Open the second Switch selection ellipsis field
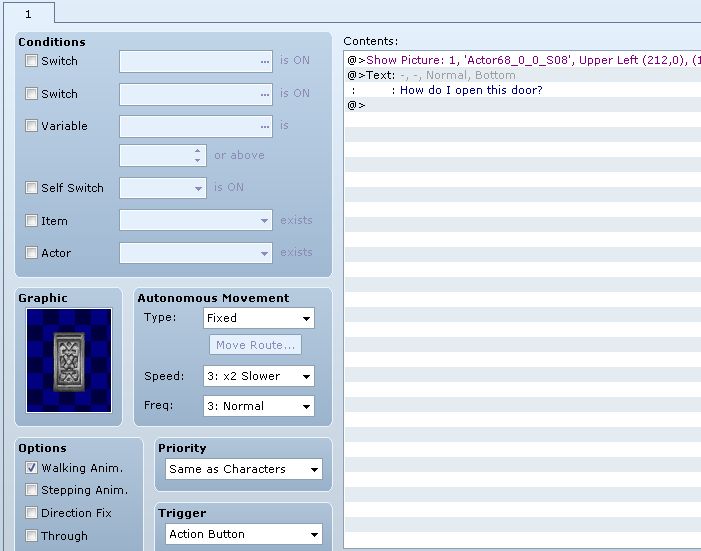701x551 pixels. pos(196,94)
